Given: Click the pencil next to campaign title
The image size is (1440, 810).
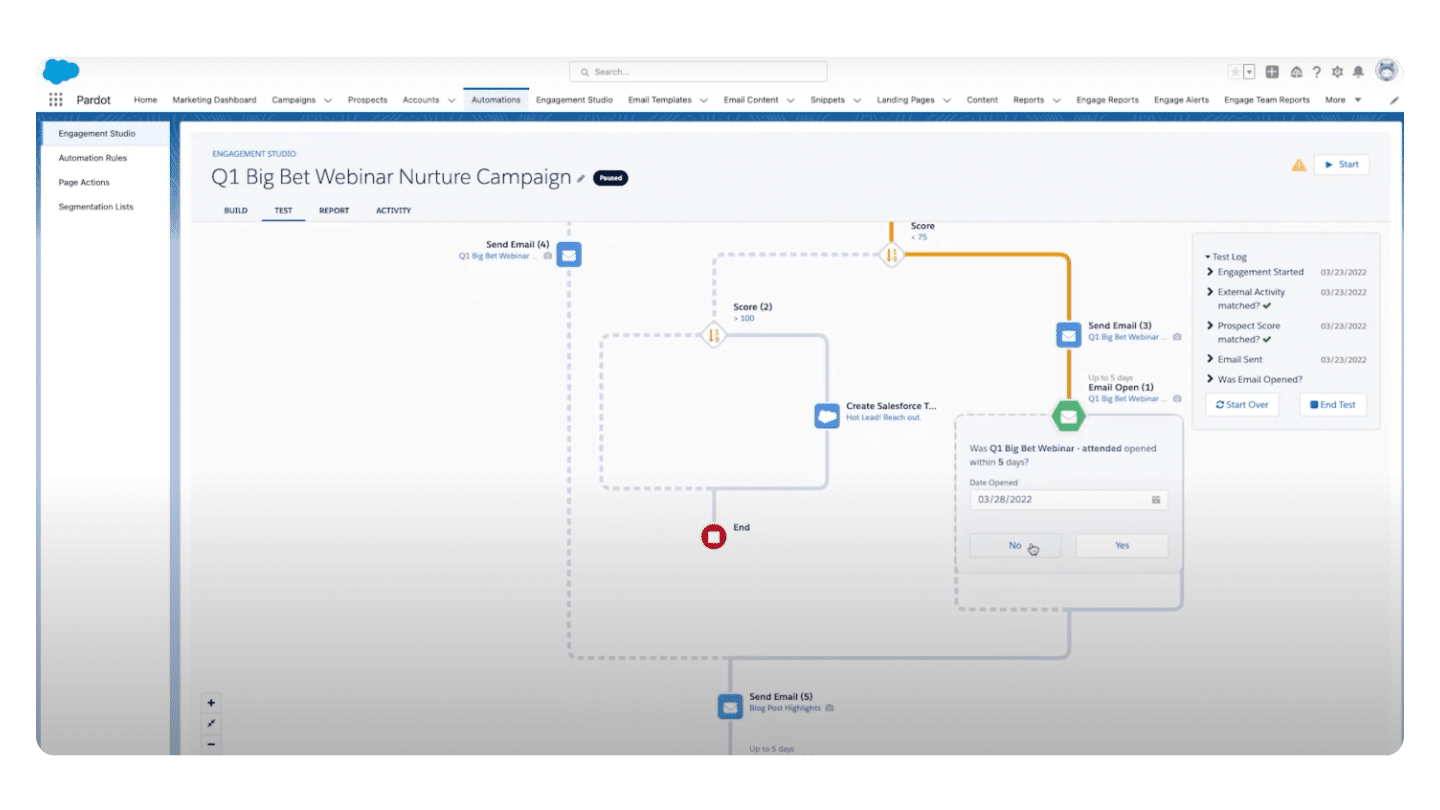Looking at the screenshot, I should point(581,178).
